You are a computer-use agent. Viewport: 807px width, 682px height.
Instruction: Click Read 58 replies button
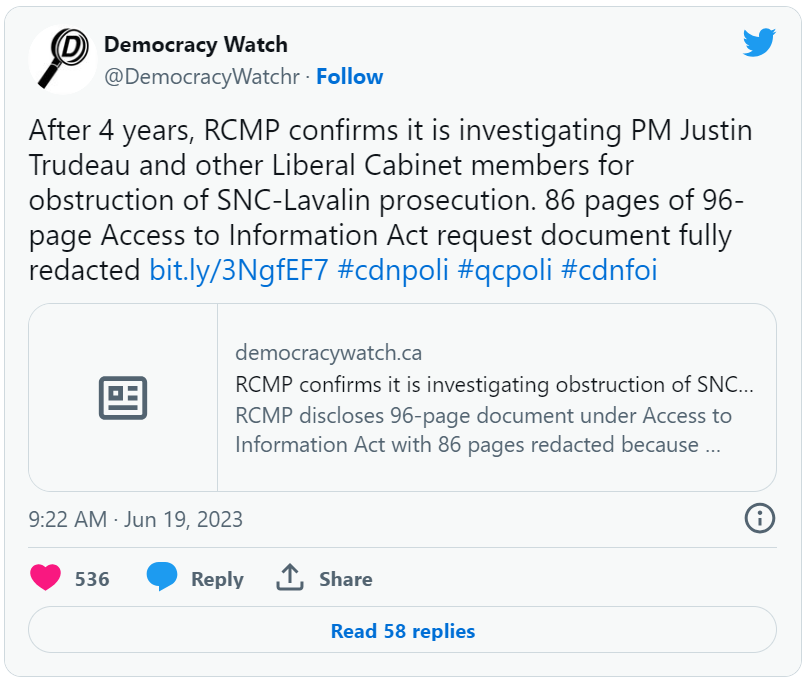402,630
